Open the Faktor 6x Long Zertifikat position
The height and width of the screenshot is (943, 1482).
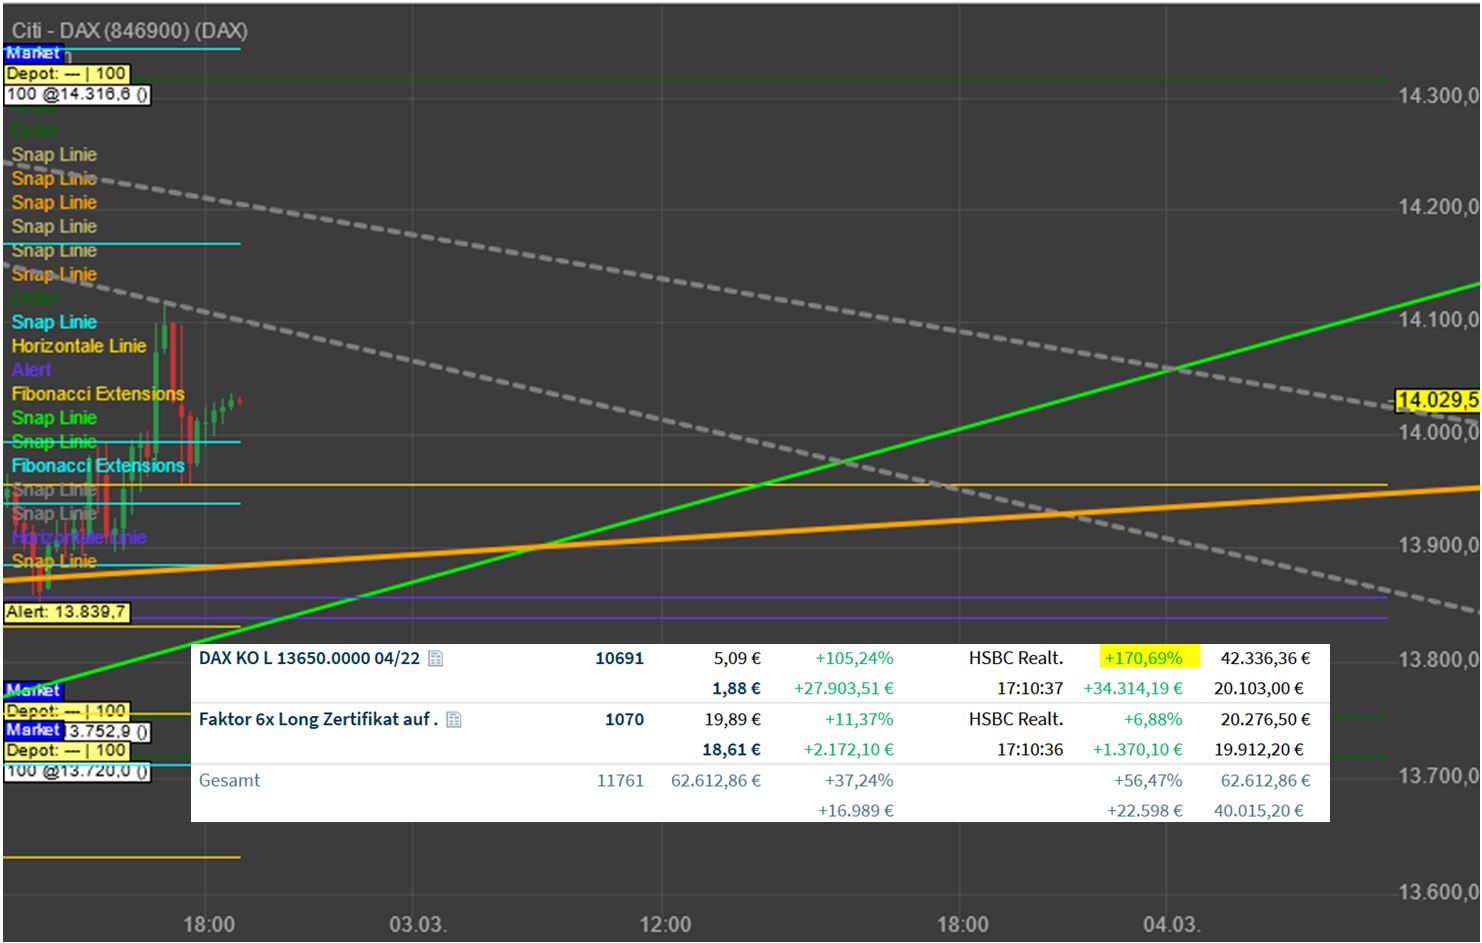[x=318, y=719]
